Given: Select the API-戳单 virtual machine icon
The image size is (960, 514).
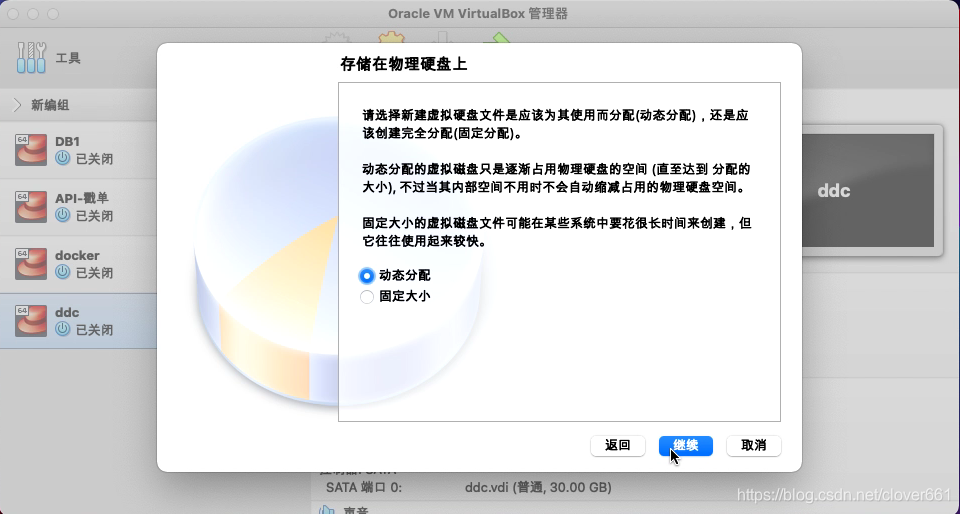Looking at the screenshot, I should (x=31, y=207).
